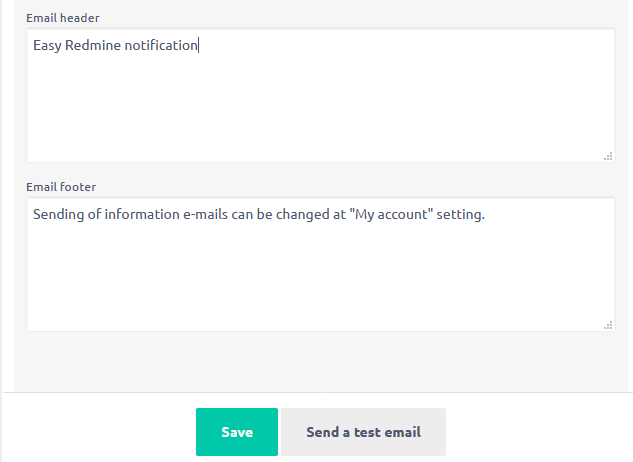Click the "Email header" label

62,18
